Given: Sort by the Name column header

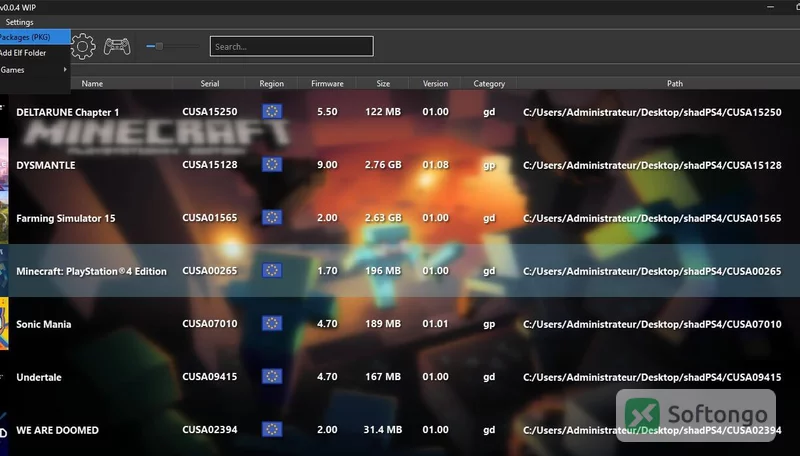Looking at the screenshot, I should click(x=92, y=84).
